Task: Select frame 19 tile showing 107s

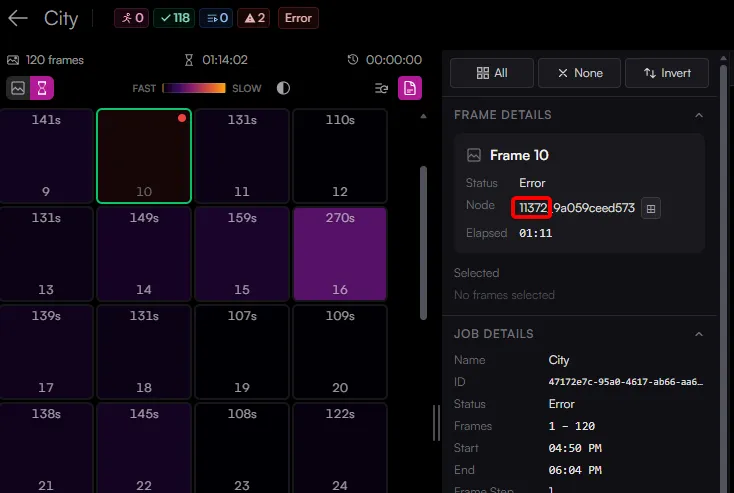Action: (x=242, y=352)
